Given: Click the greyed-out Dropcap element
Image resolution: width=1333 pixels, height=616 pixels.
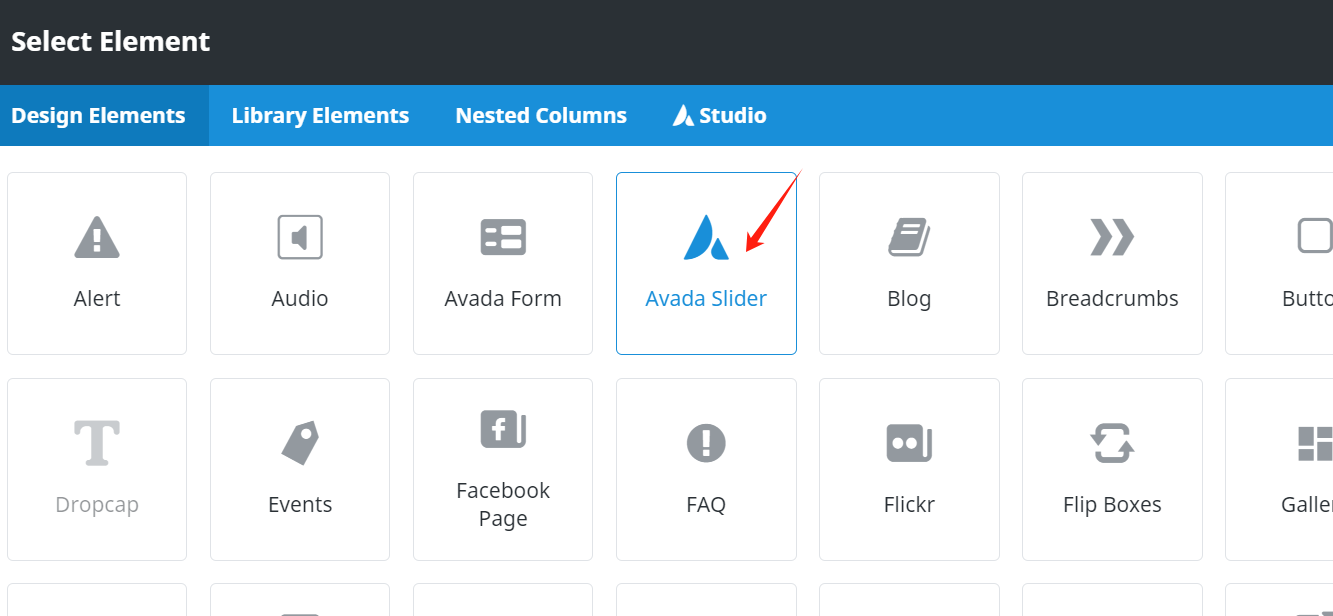Looking at the screenshot, I should point(96,469).
